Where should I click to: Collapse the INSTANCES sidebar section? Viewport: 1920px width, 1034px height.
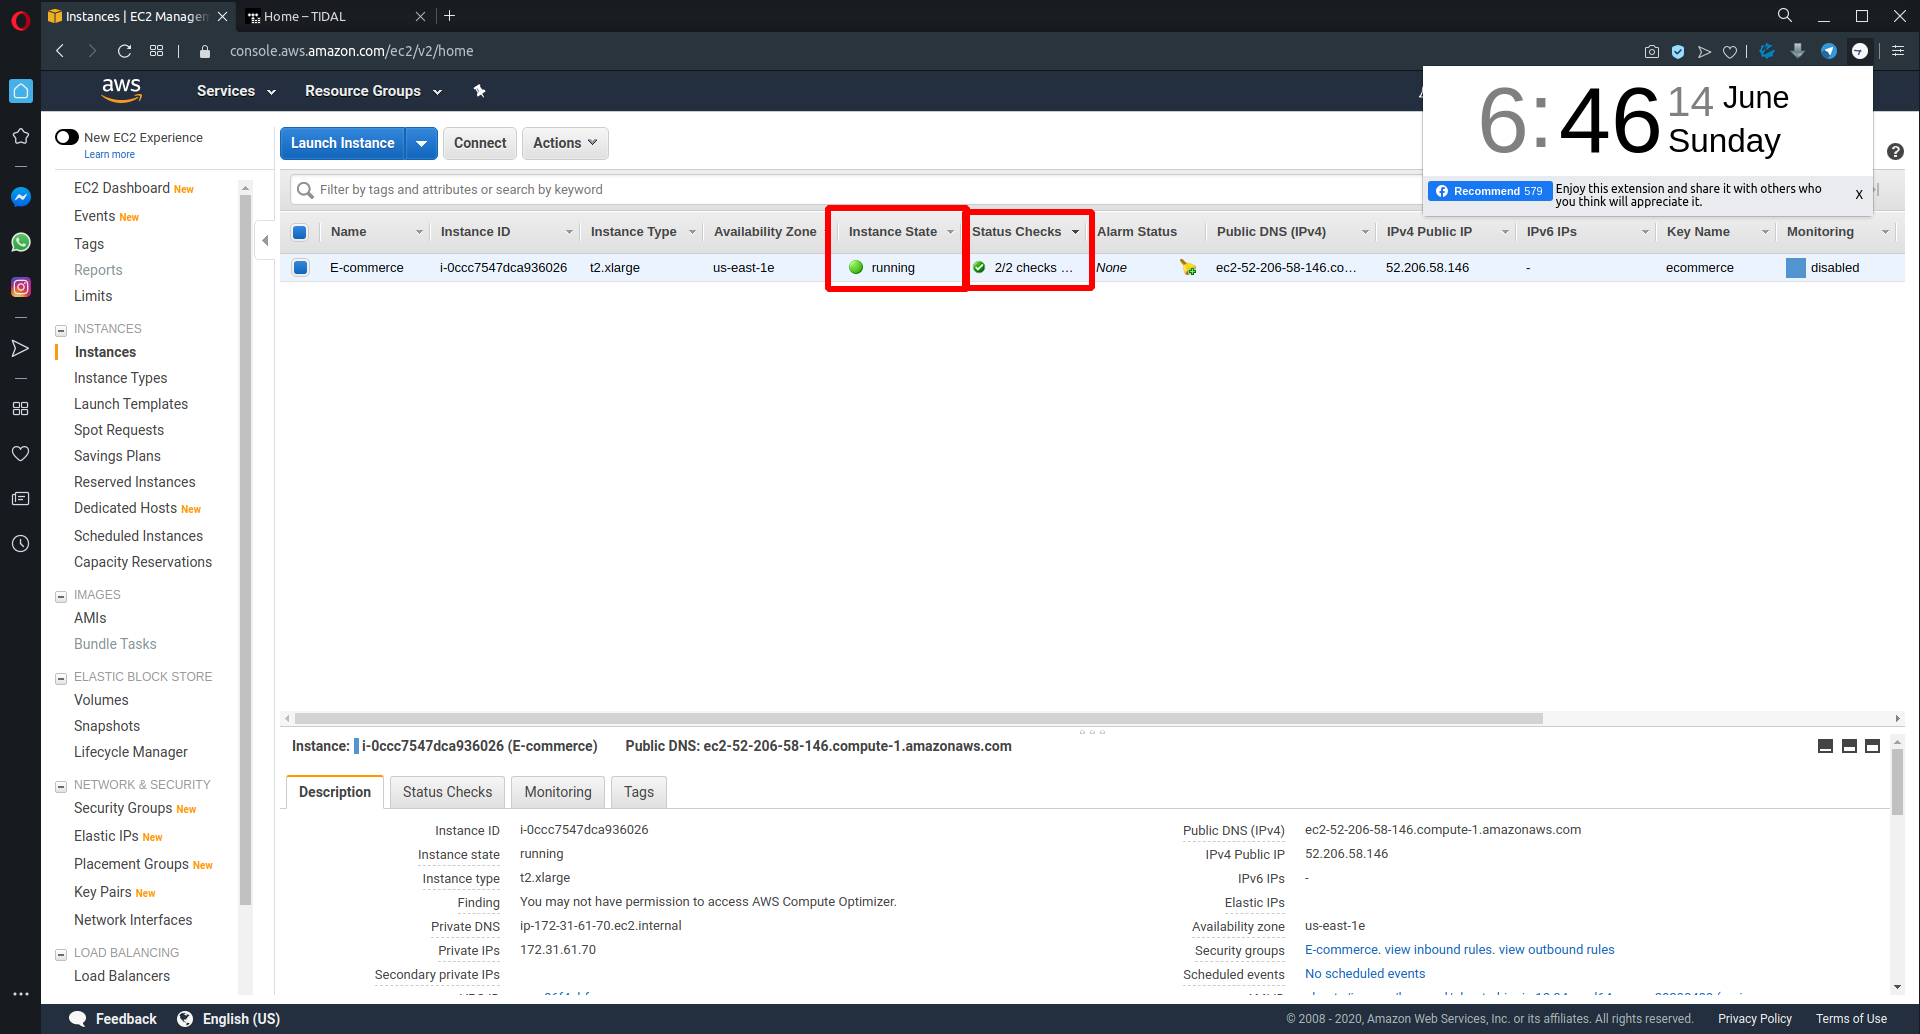pyautogui.click(x=61, y=330)
